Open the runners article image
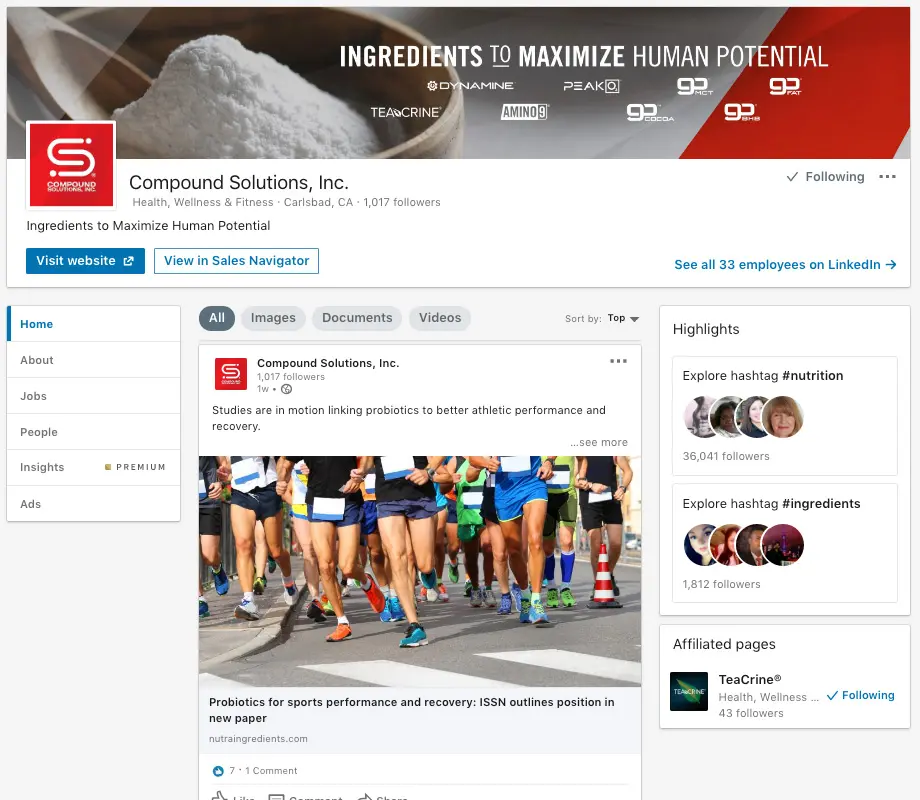The width and height of the screenshot is (920, 800). pos(420,571)
